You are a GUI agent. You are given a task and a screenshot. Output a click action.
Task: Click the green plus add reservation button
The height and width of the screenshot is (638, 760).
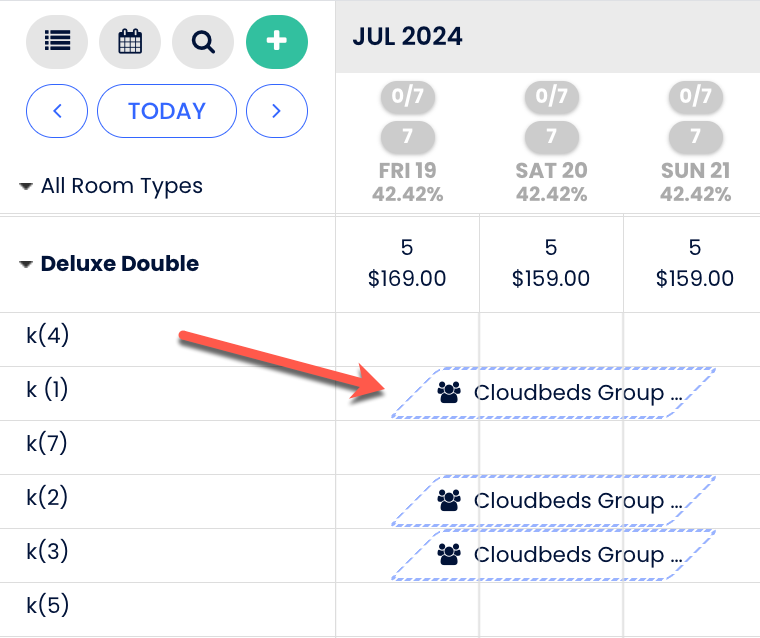(x=277, y=41)
